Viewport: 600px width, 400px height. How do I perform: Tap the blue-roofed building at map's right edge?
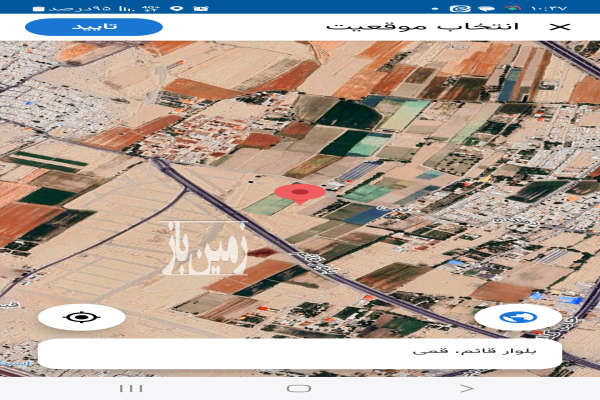pyautogui.click(x=570, y=299)
